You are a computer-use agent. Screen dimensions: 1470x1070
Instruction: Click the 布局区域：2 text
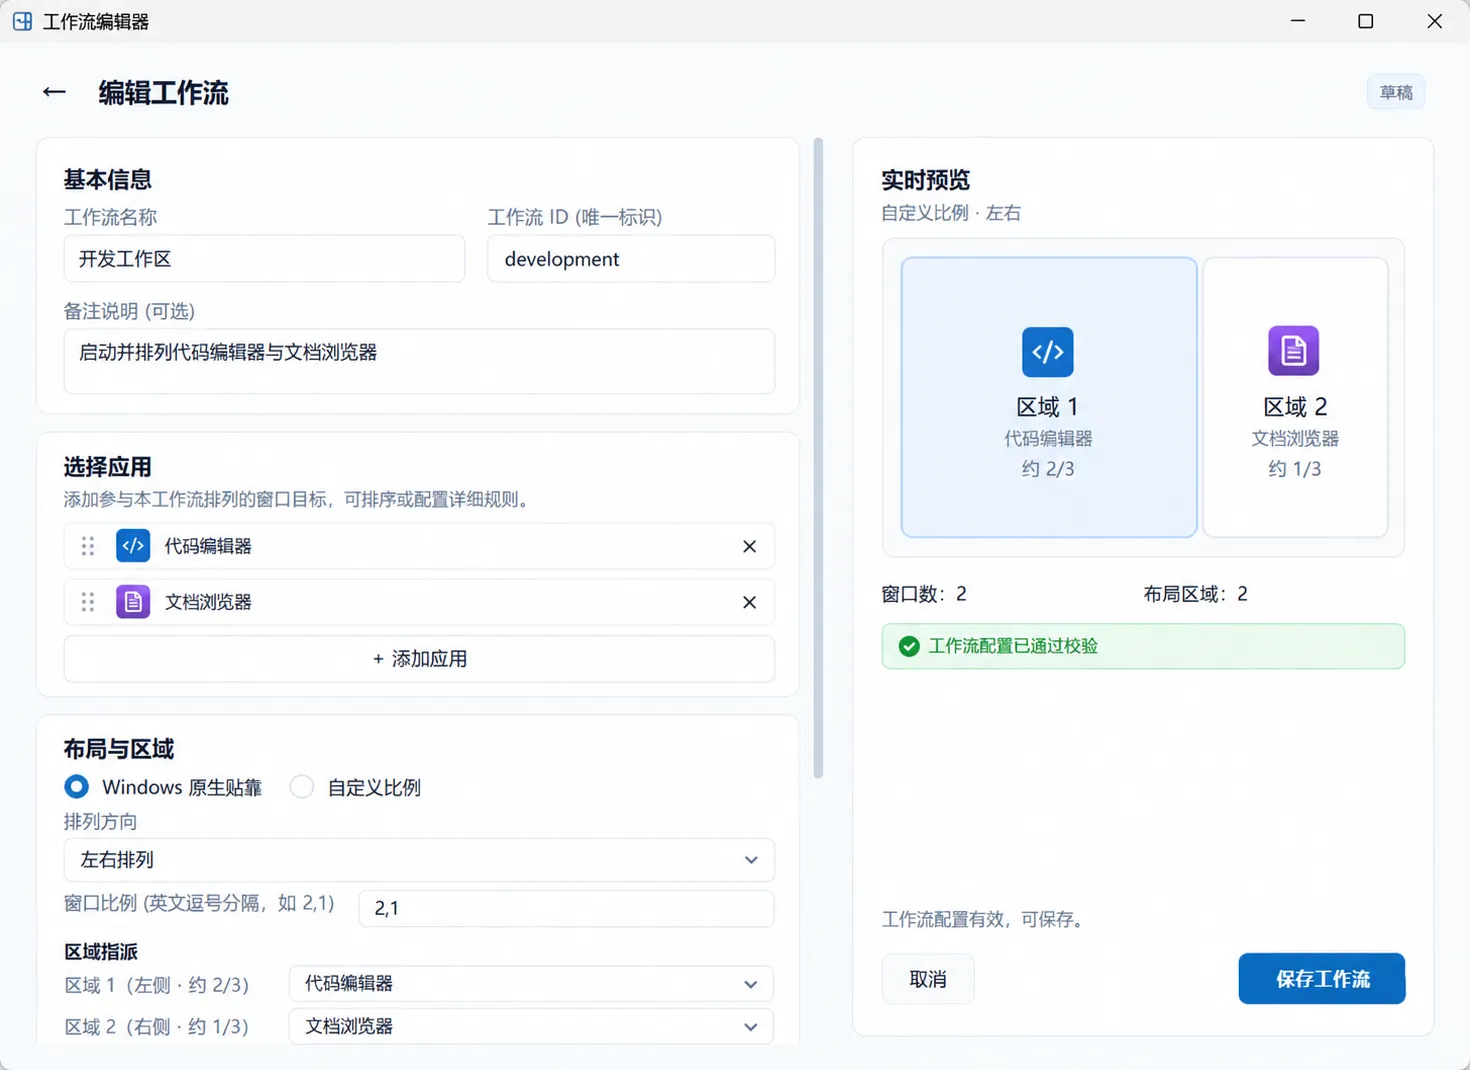click(x=1196, y=594)
